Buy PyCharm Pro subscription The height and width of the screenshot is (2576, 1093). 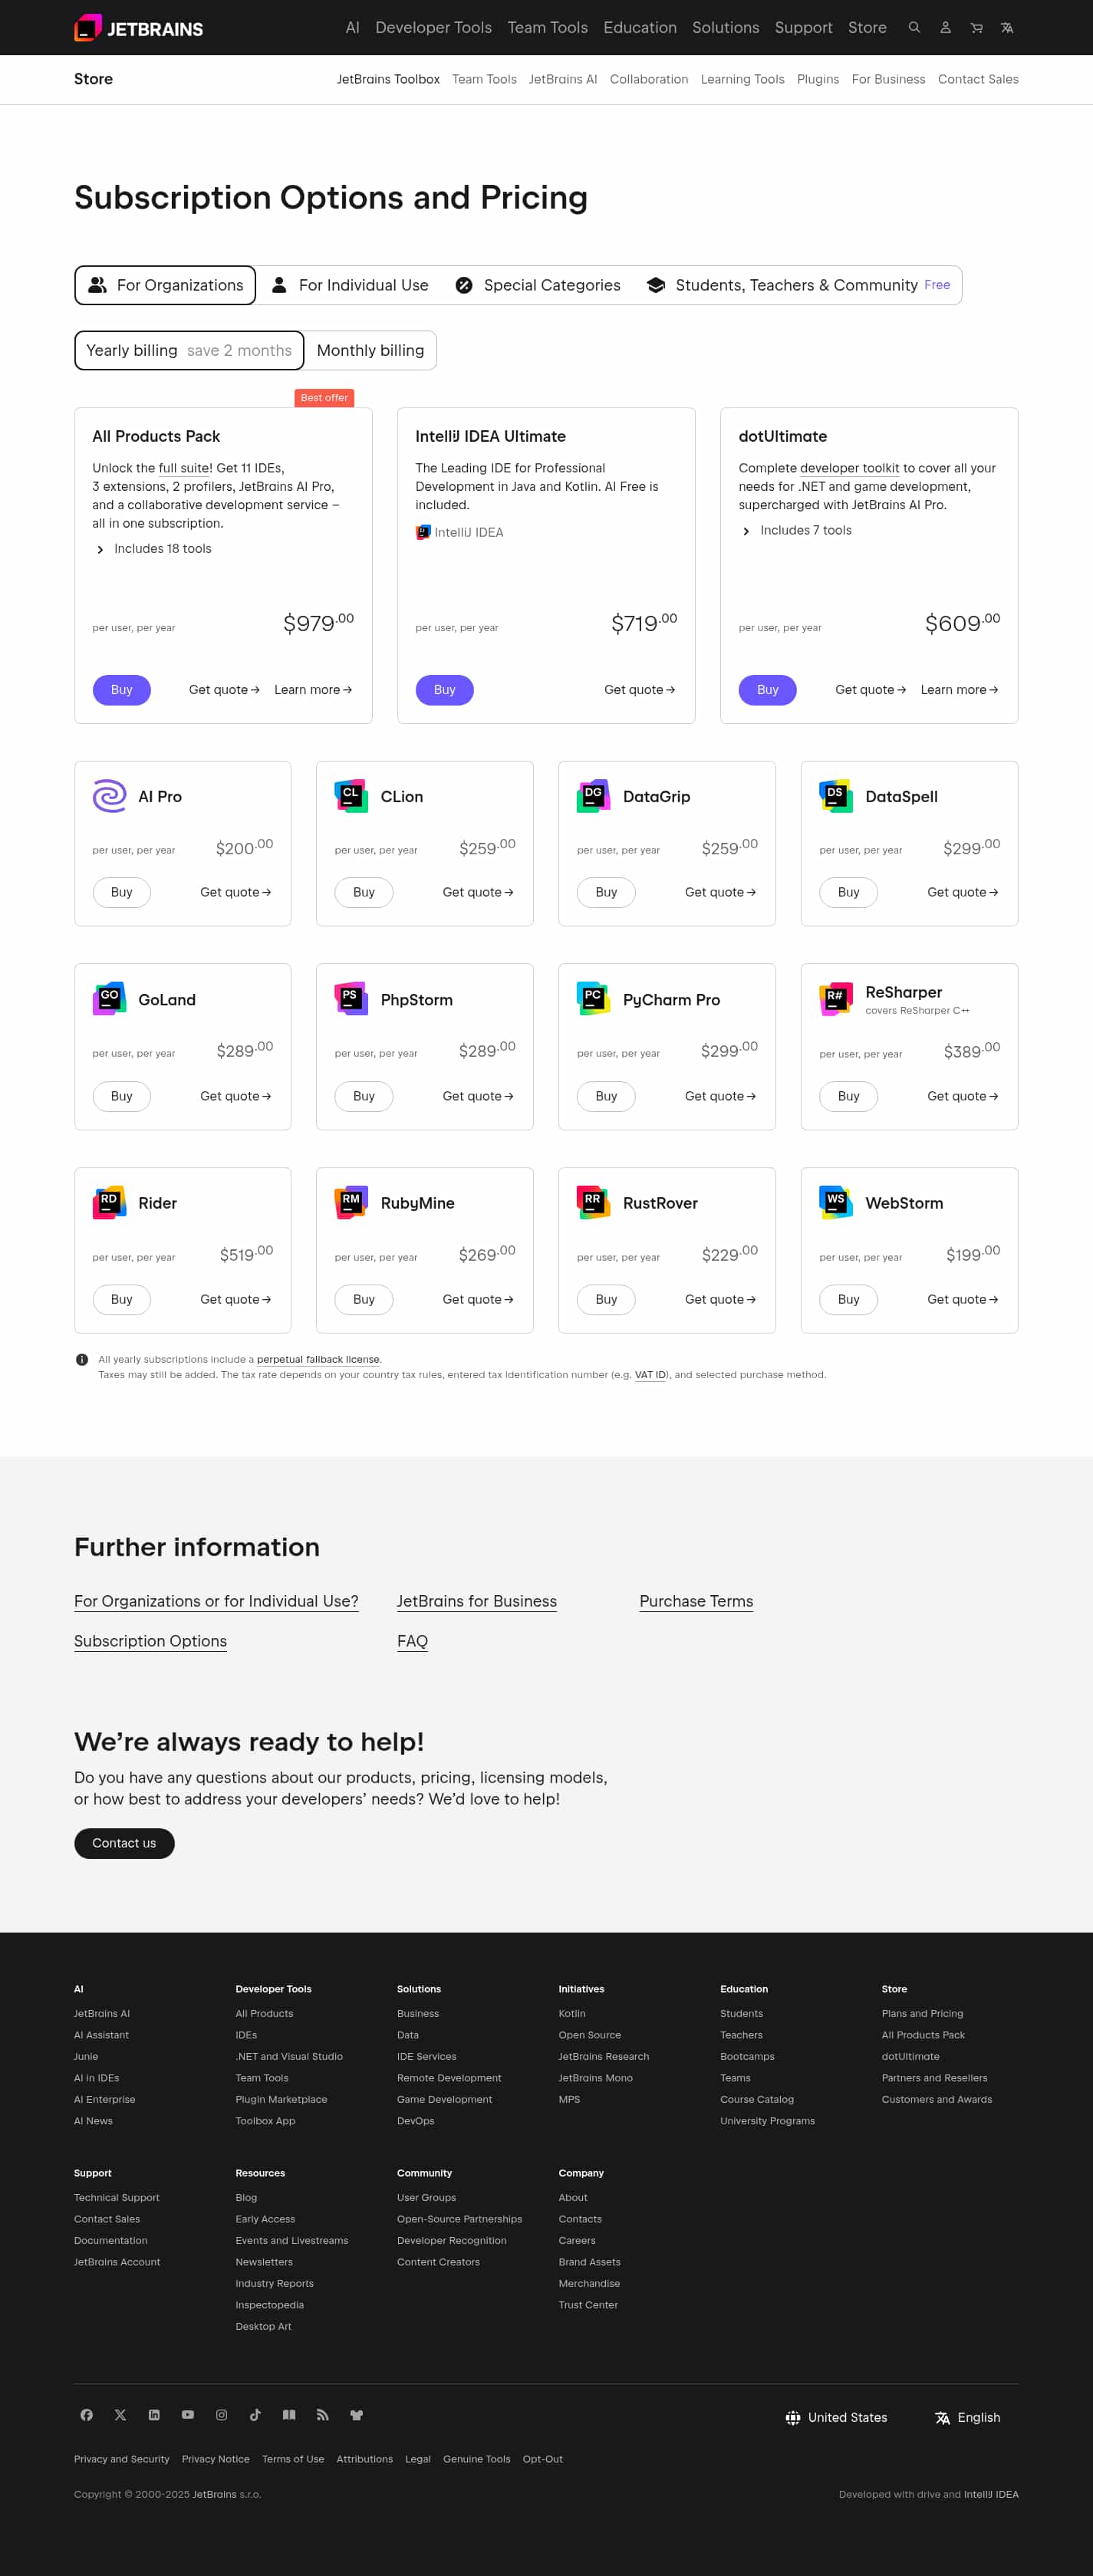[x=606, y=1096]
